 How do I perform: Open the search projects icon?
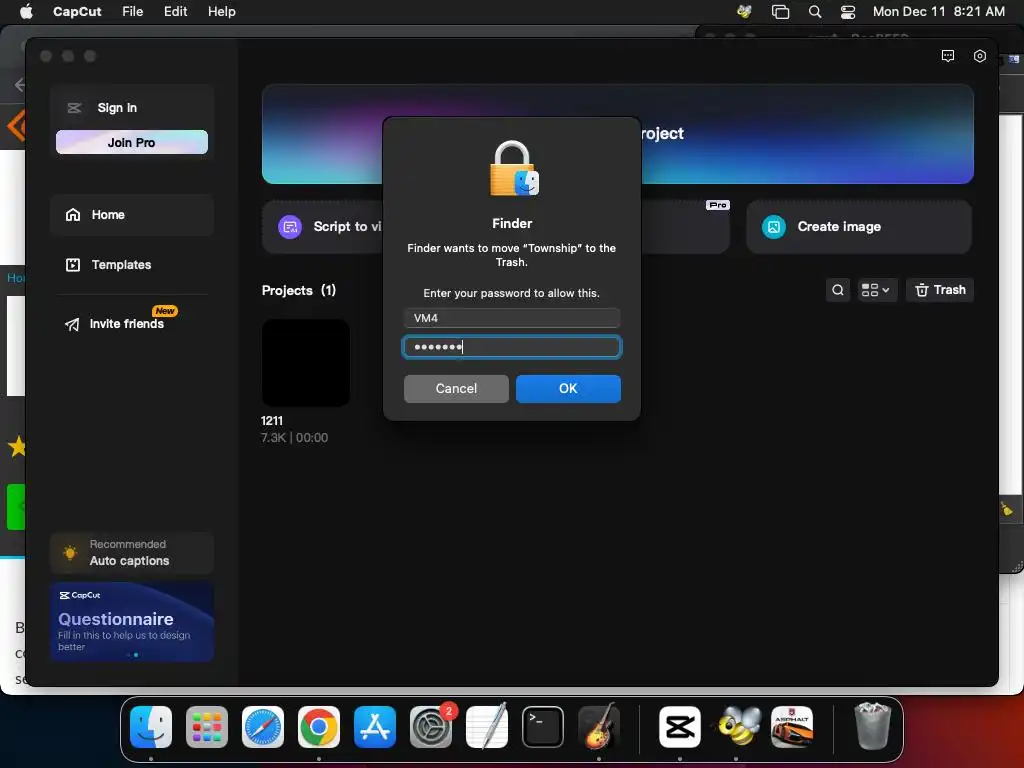838,290
